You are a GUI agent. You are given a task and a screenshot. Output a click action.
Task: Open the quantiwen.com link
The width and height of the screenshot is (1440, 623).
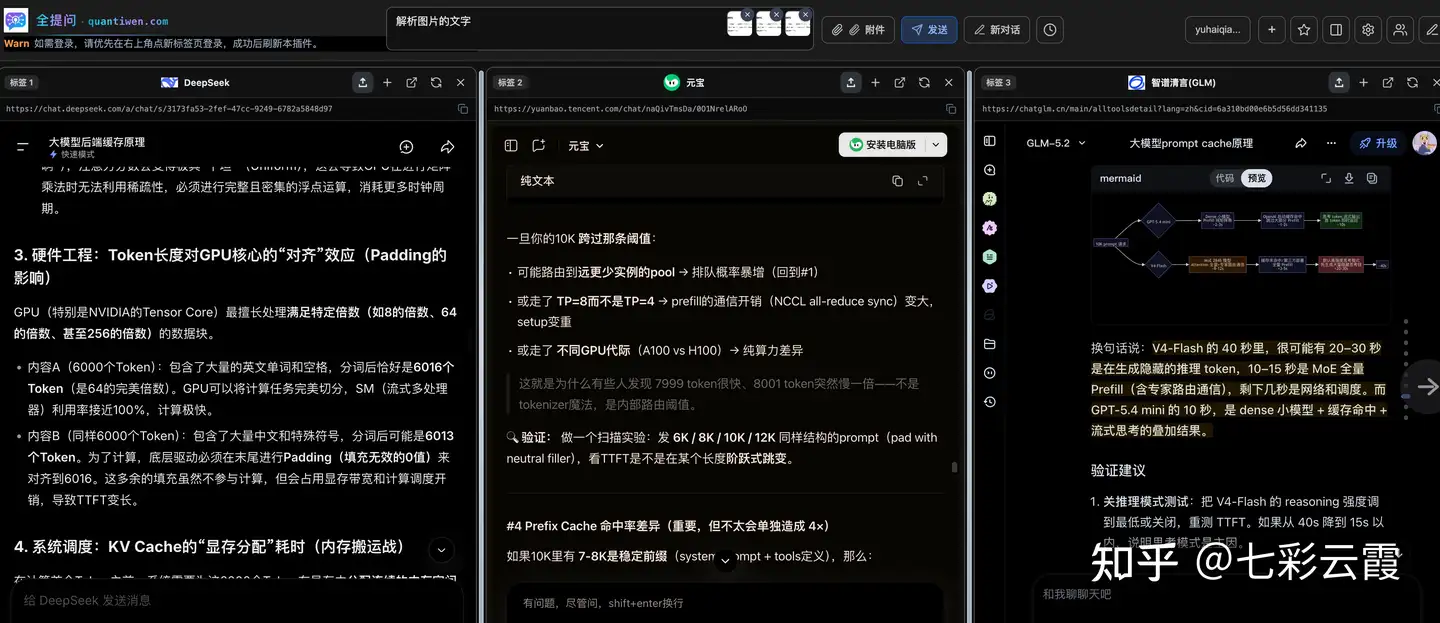pyautogui.click(x=128, y=21)
